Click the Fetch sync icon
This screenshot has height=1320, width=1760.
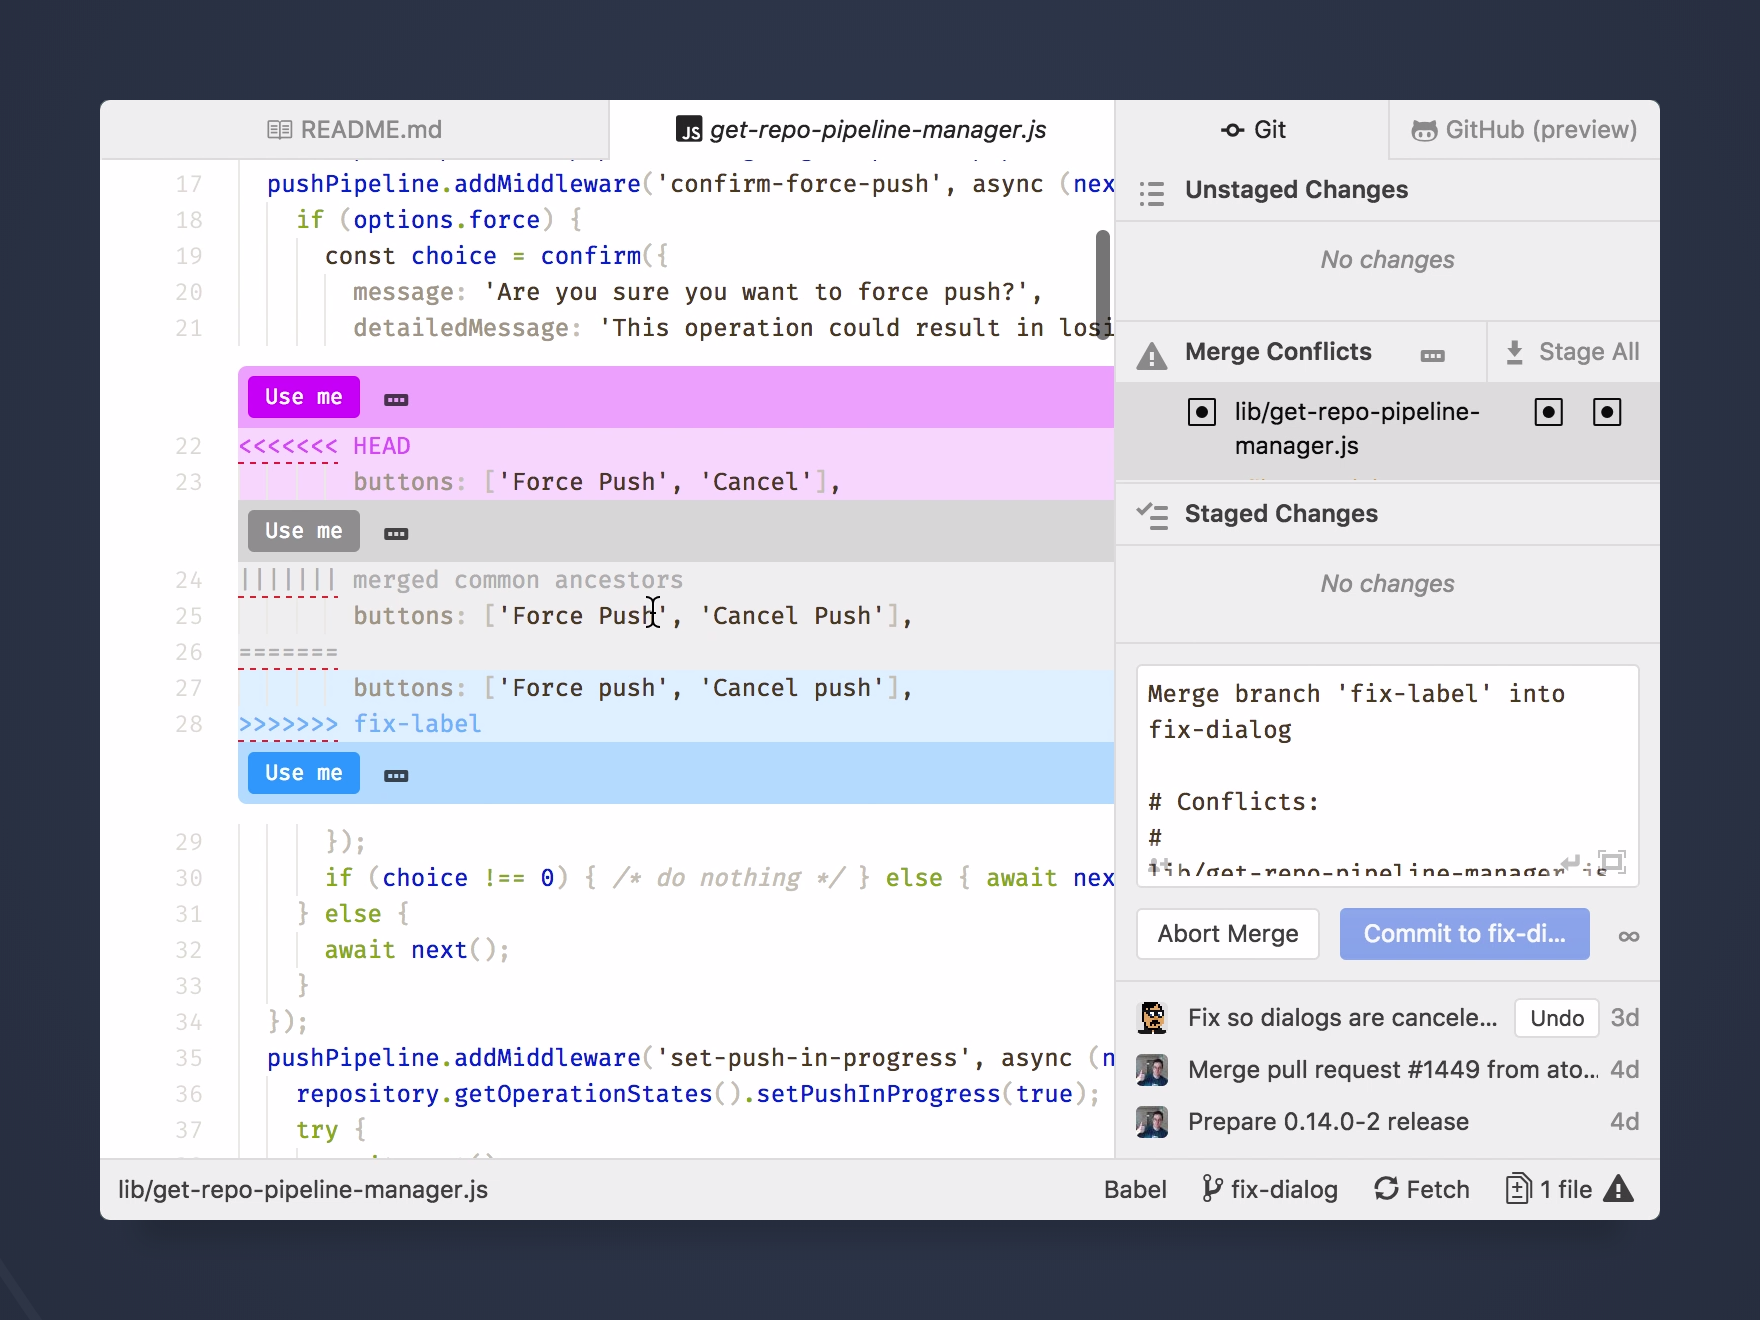coord(1386,1188)
